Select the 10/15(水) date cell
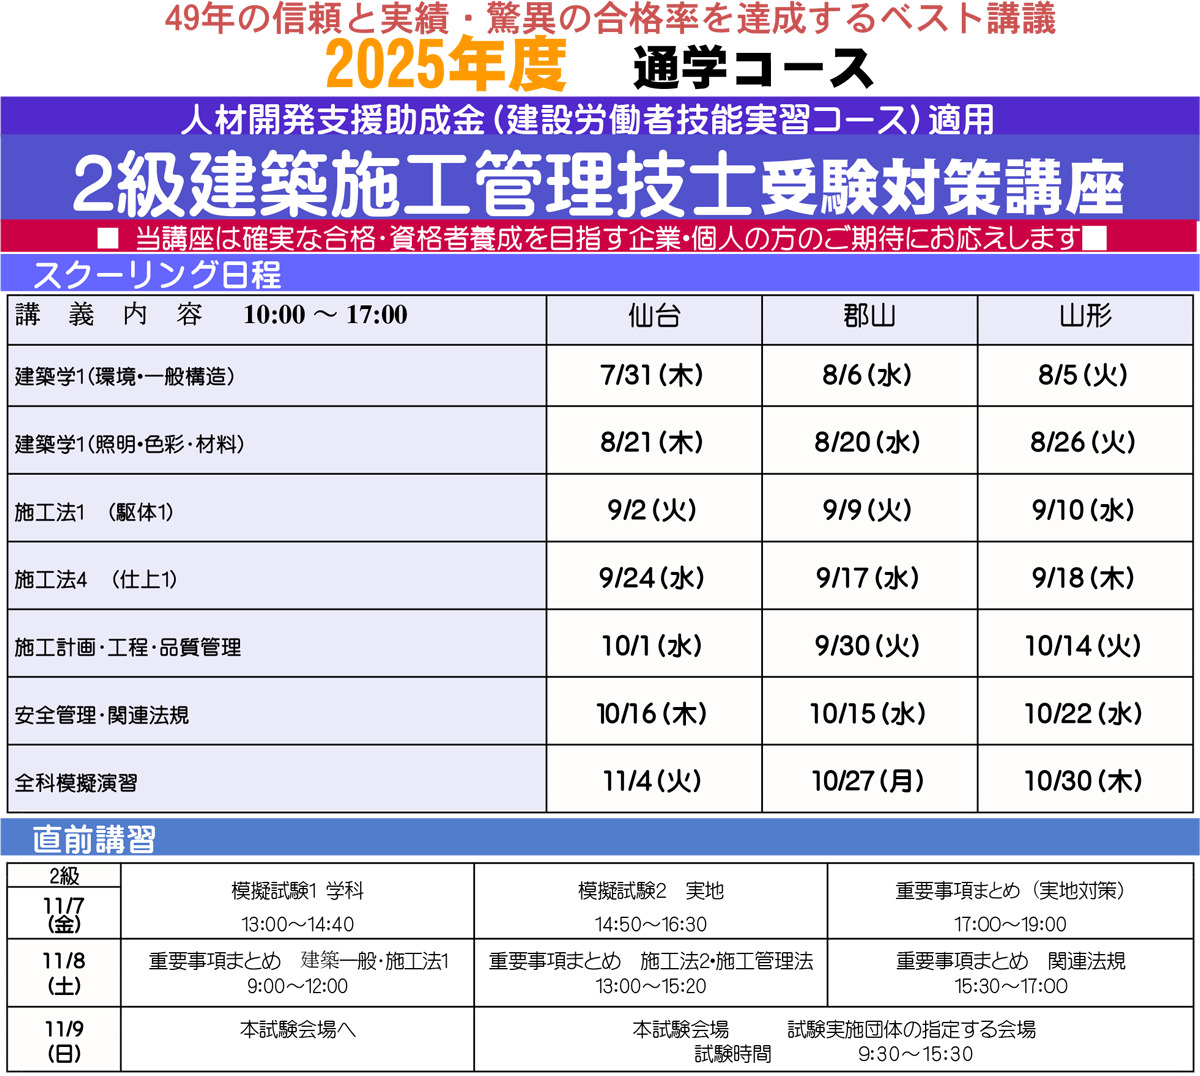 click(x=870, y=712)
